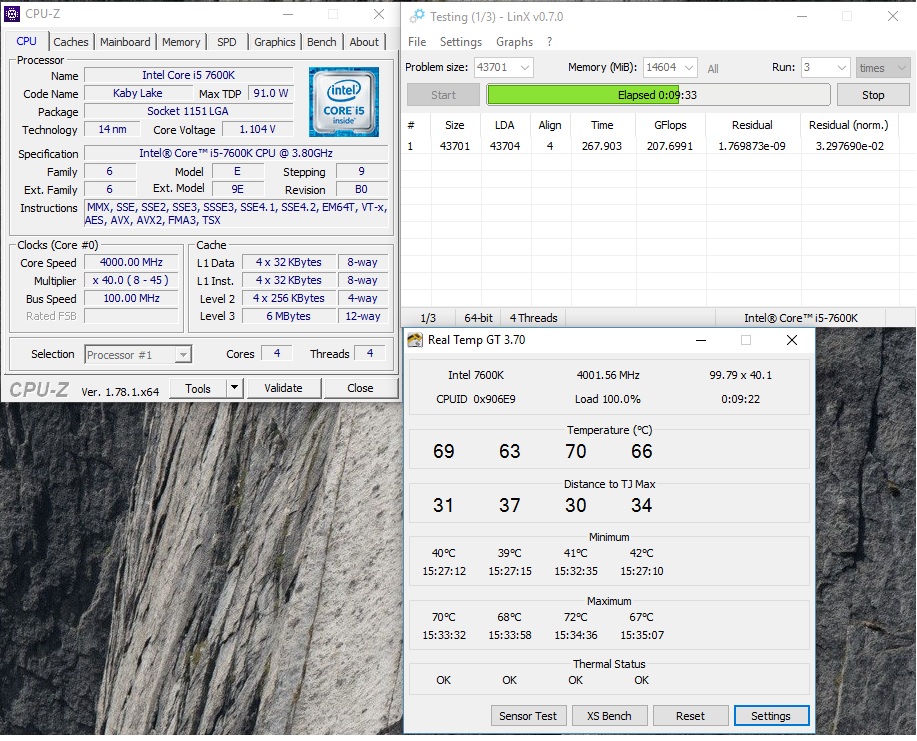Image resolution: width=917 pixels, height=741 pixels.
Task: Click the LinX elapsed time progress bar
Action: click(658, 95)
